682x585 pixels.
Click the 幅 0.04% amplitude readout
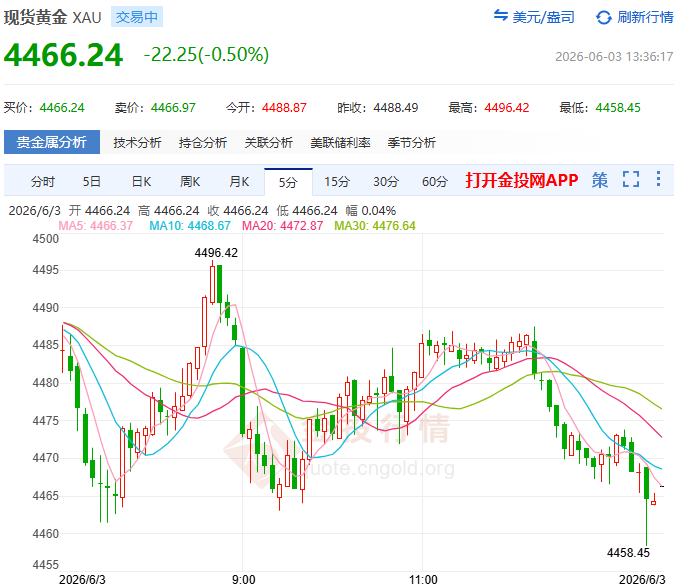pyautogui.click(x=371, y=211)
